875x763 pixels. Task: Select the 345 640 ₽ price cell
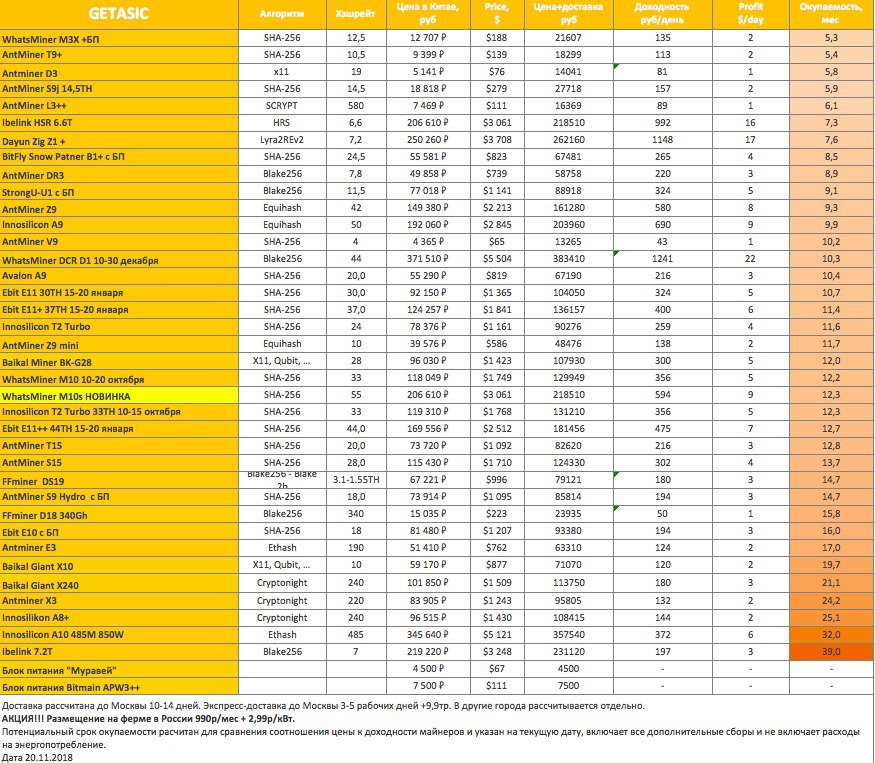click(428, 635)
